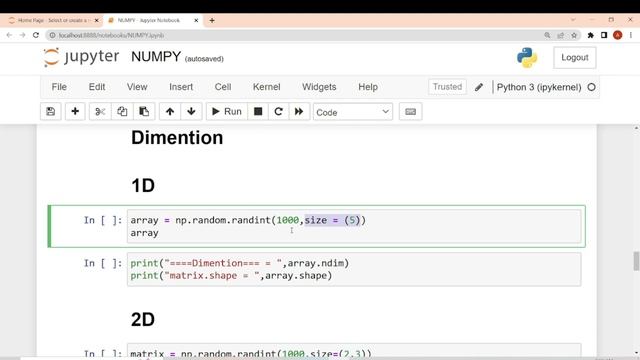This screenshot has width=640, height=360.
Task: Open a new browser tab
Action: click(212, 20)
